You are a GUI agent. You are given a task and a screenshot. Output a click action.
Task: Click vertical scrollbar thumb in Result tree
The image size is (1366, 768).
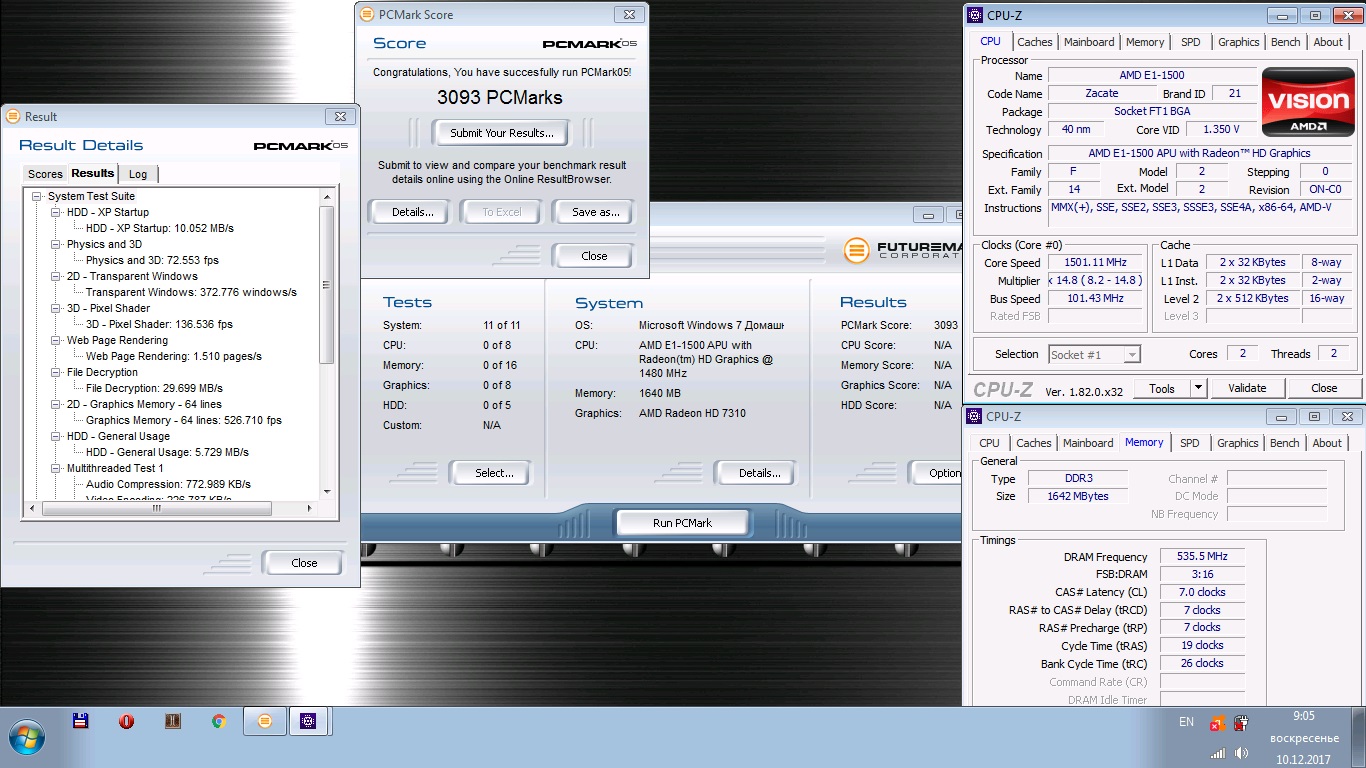pos(326,286)
